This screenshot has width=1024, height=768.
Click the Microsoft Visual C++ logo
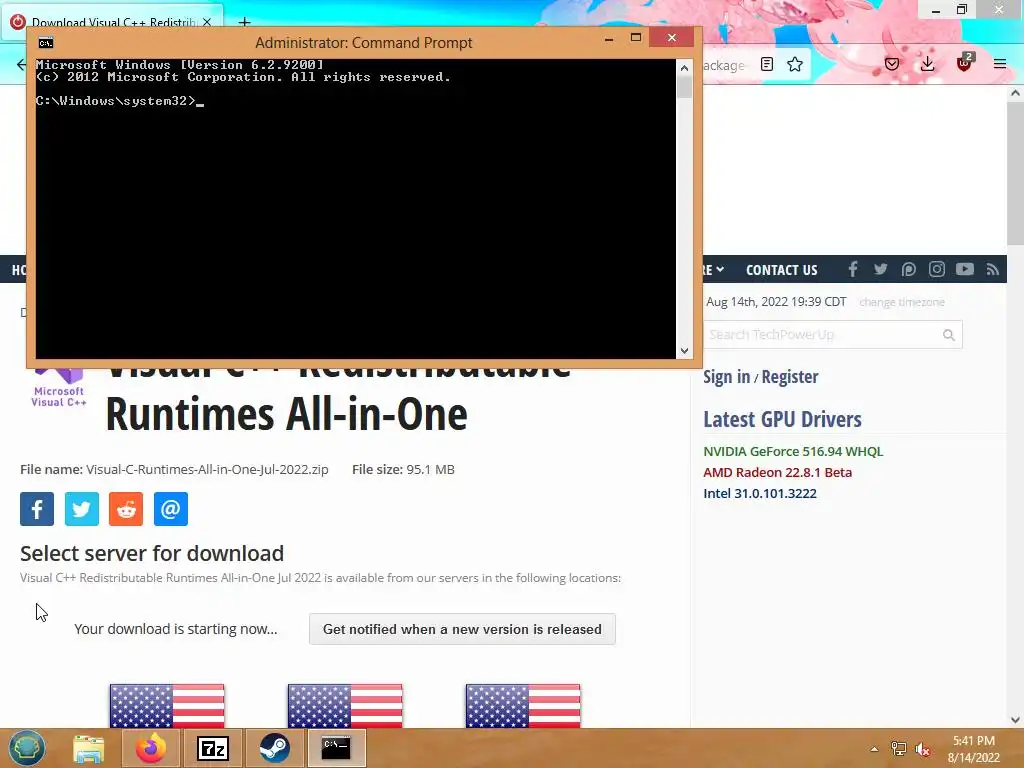coord(59,389)
